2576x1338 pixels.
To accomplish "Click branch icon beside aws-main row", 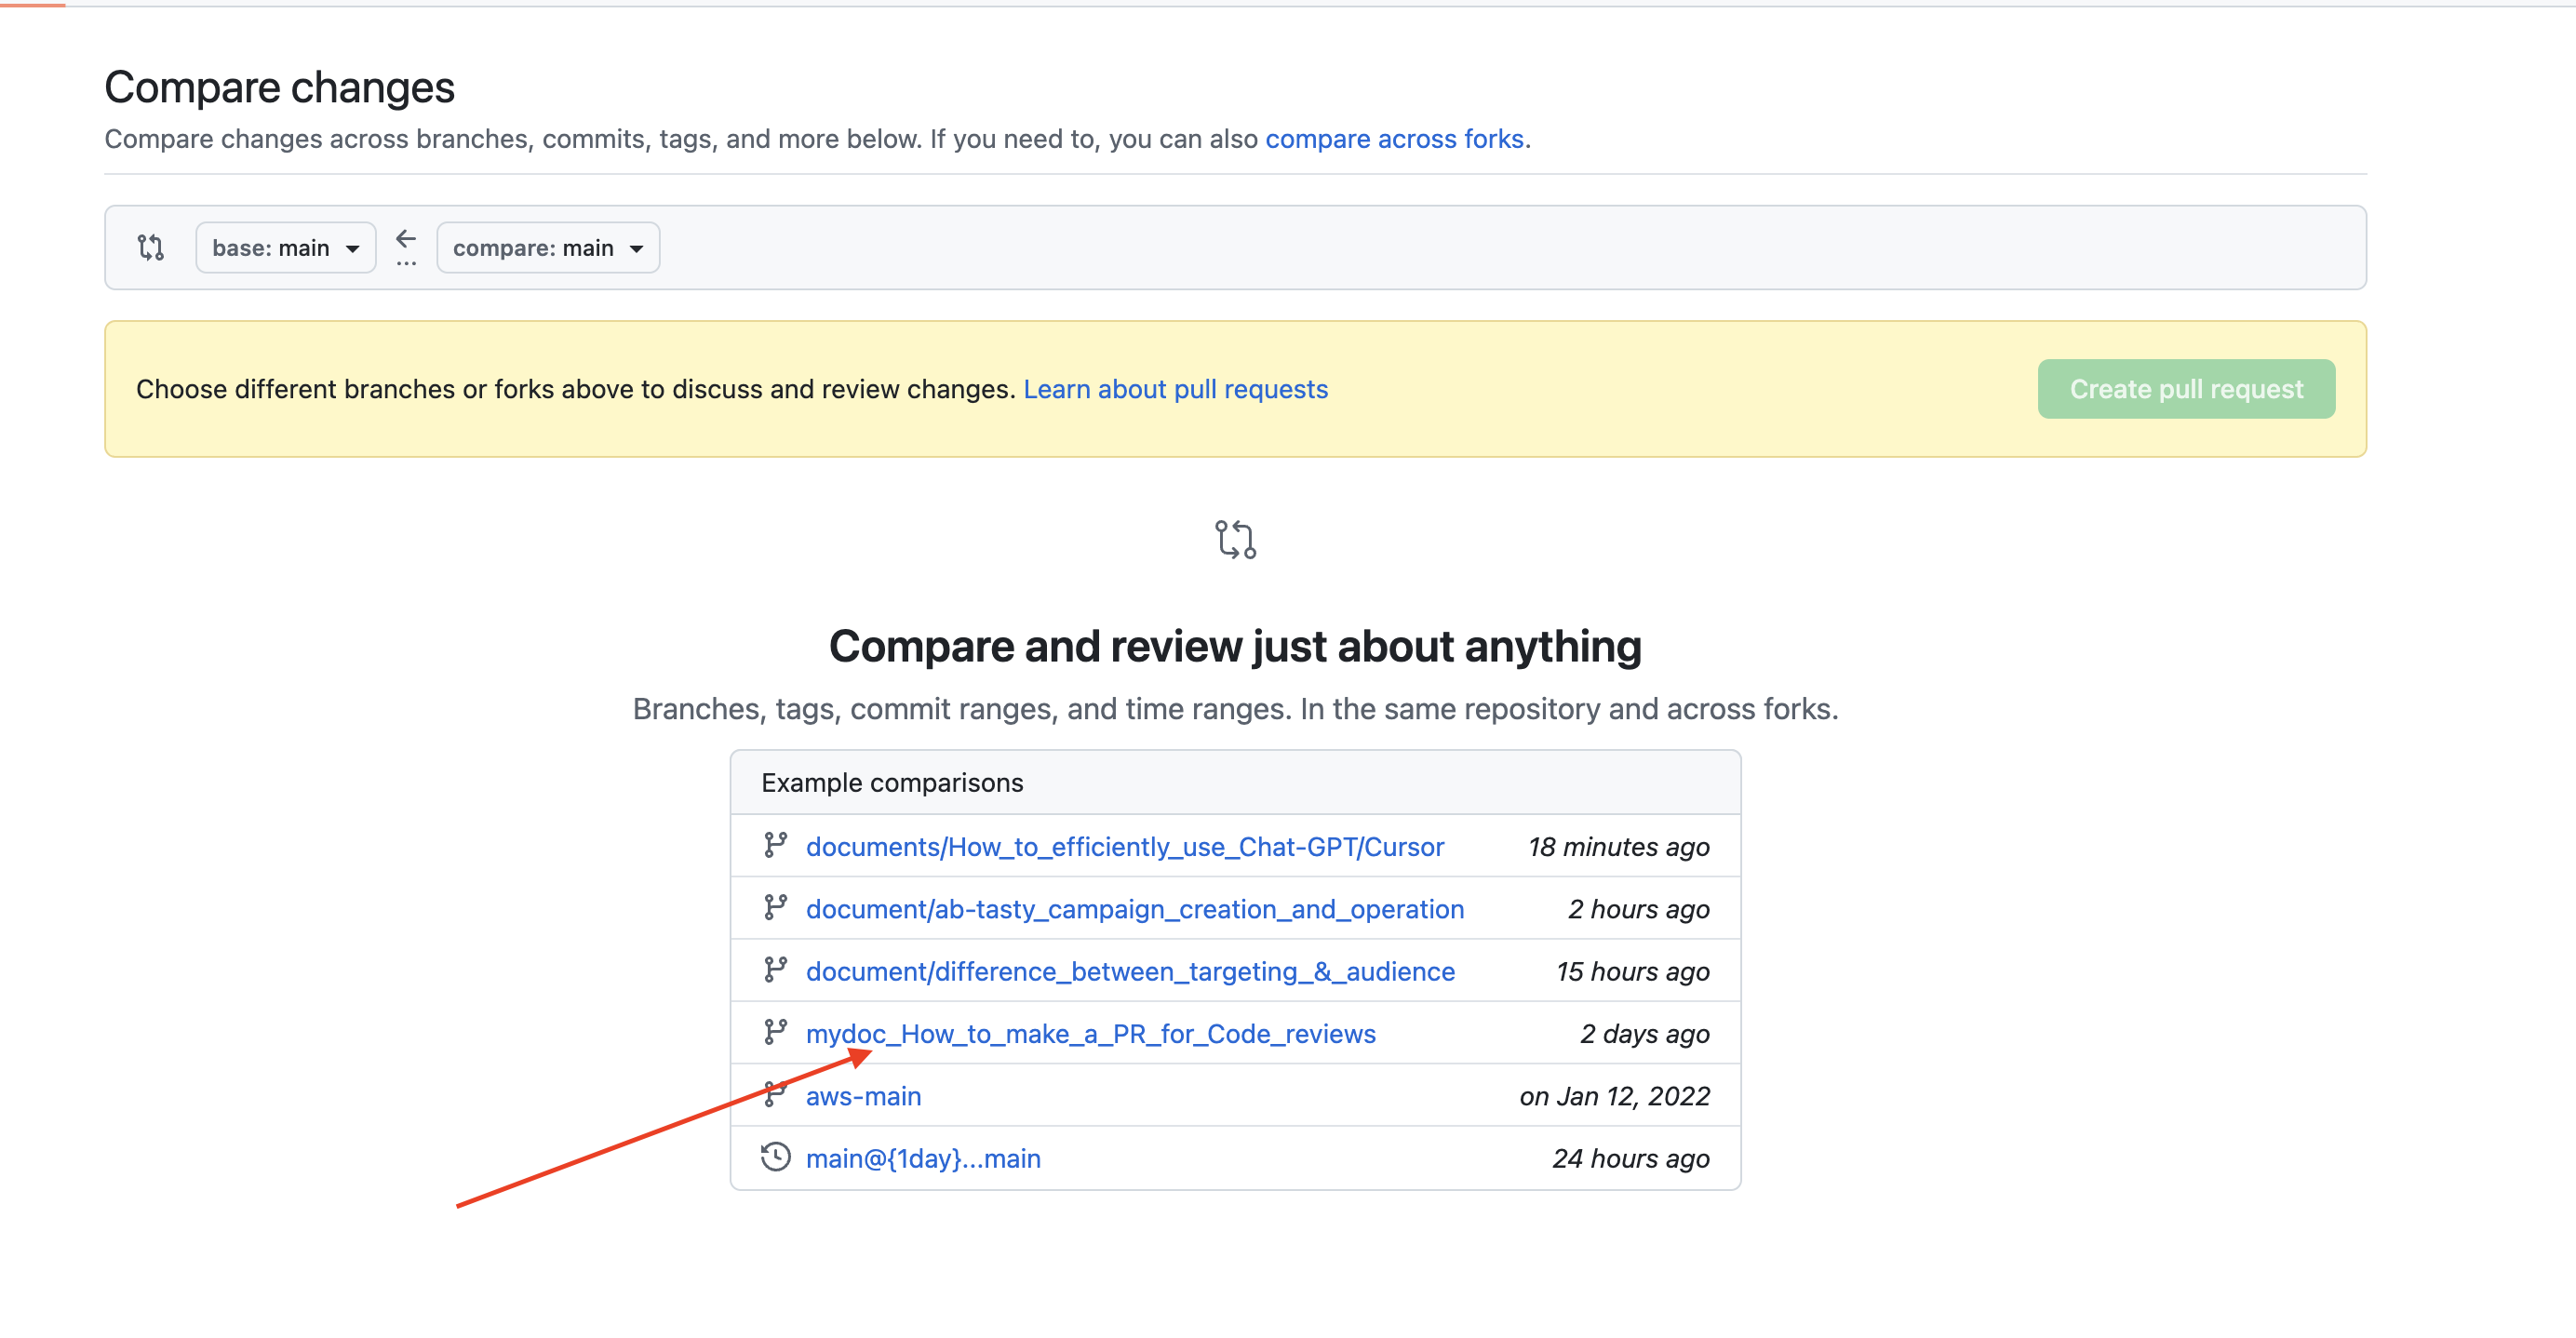I will click(775, 1095).
